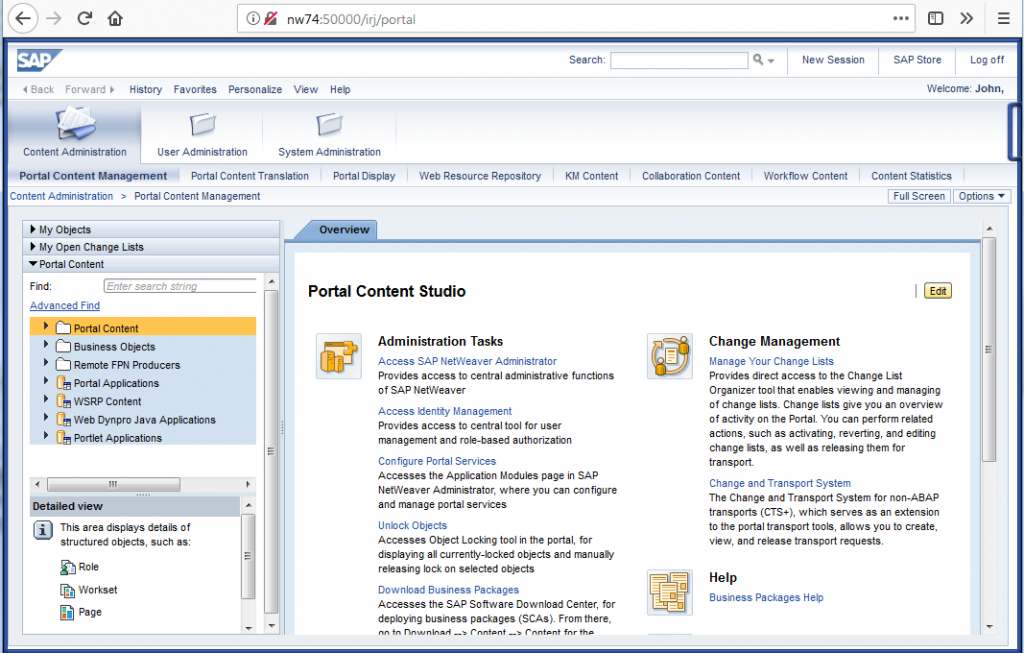
Task: Click the browser back arrow button
Action: pos(23,18)
